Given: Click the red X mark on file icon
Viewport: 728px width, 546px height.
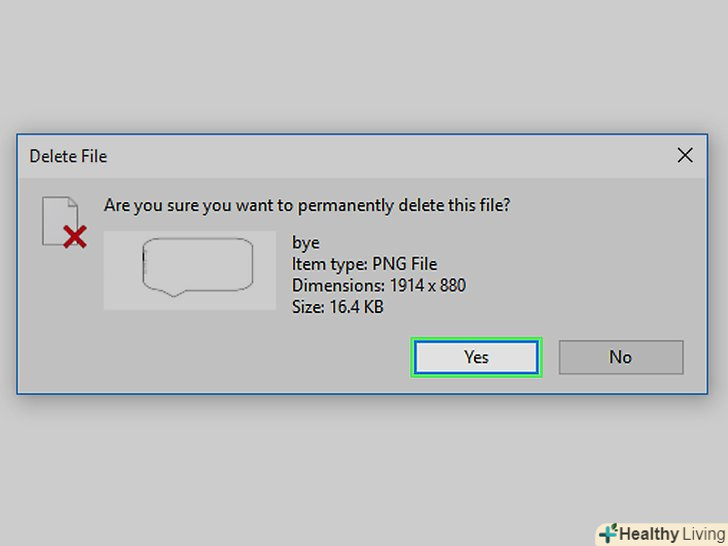Looking at the screenshot, I should (x=74, y=238).
